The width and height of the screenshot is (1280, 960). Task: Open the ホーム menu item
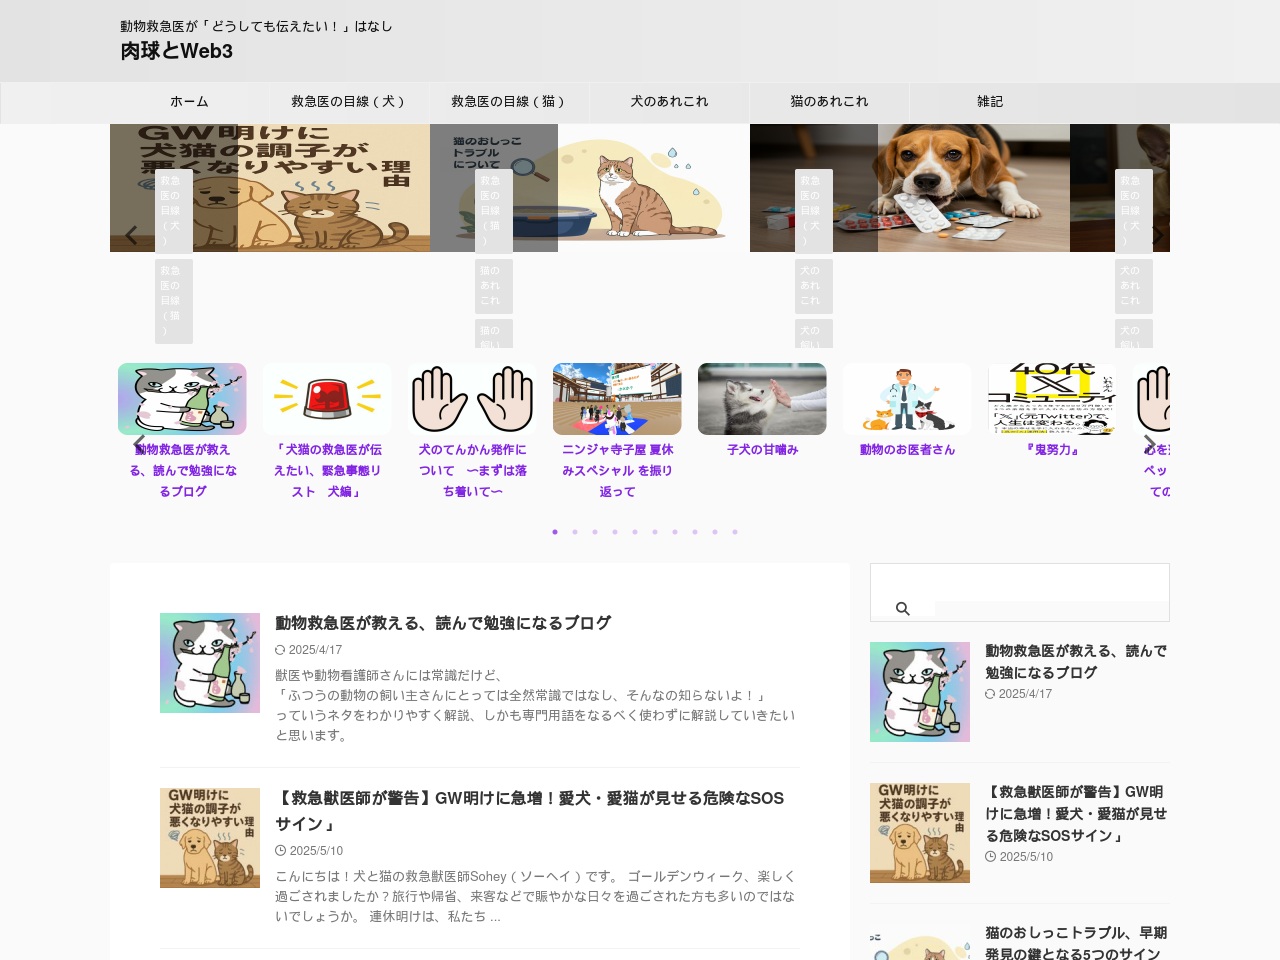[189, 102]
